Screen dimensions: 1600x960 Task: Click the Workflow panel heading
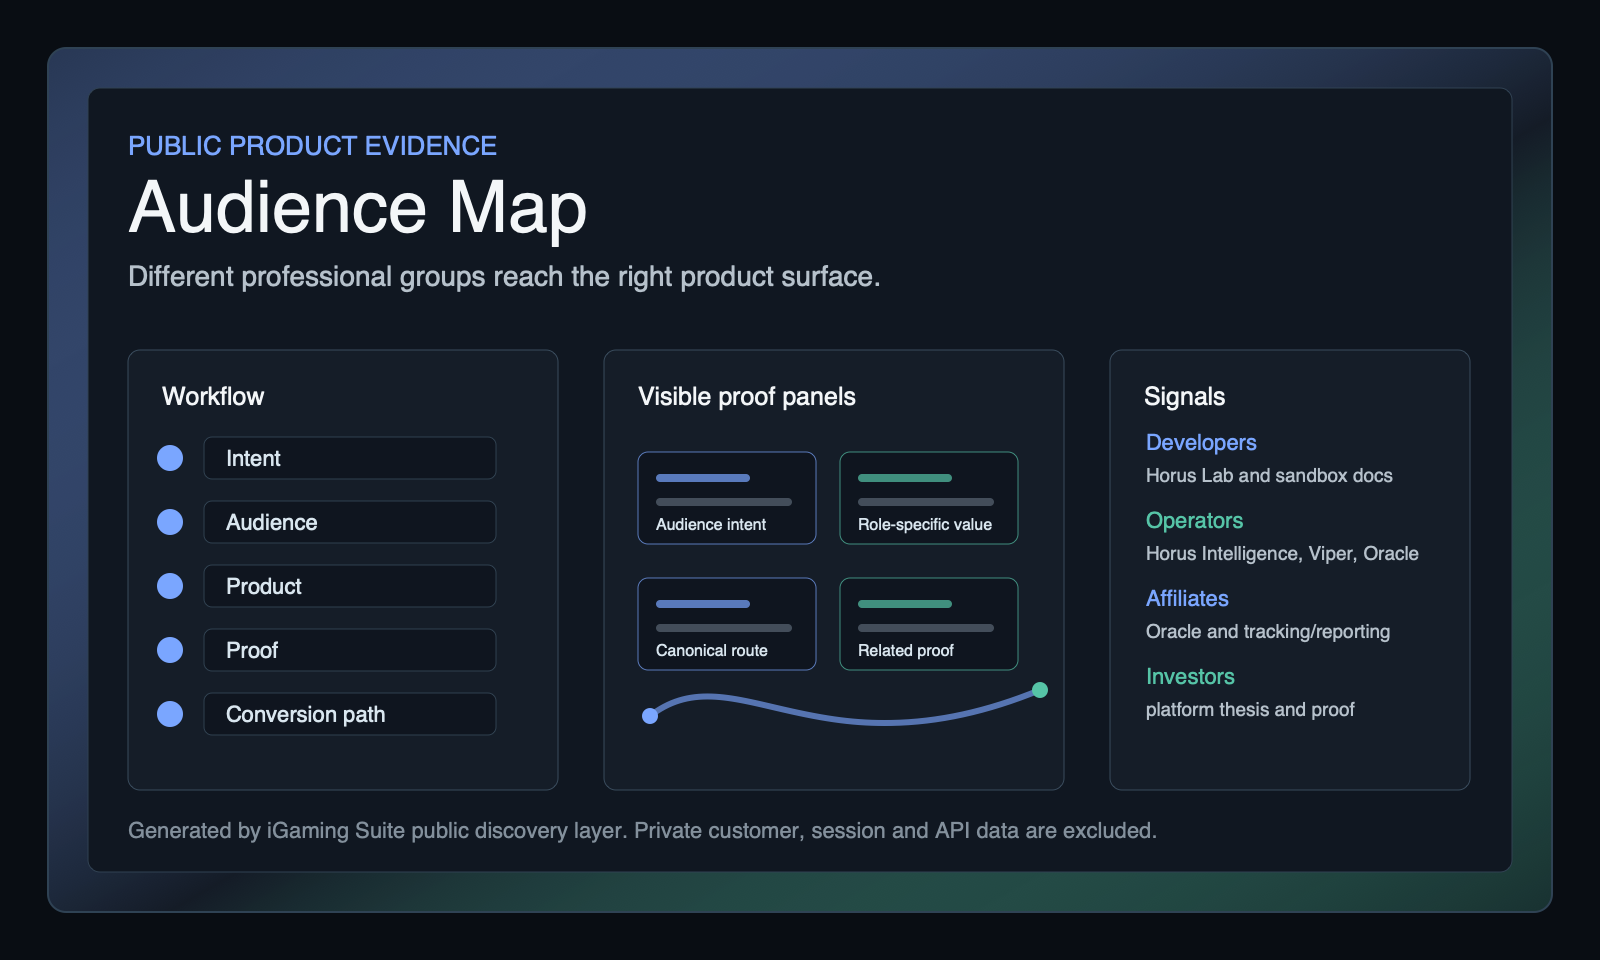(213, 396)
